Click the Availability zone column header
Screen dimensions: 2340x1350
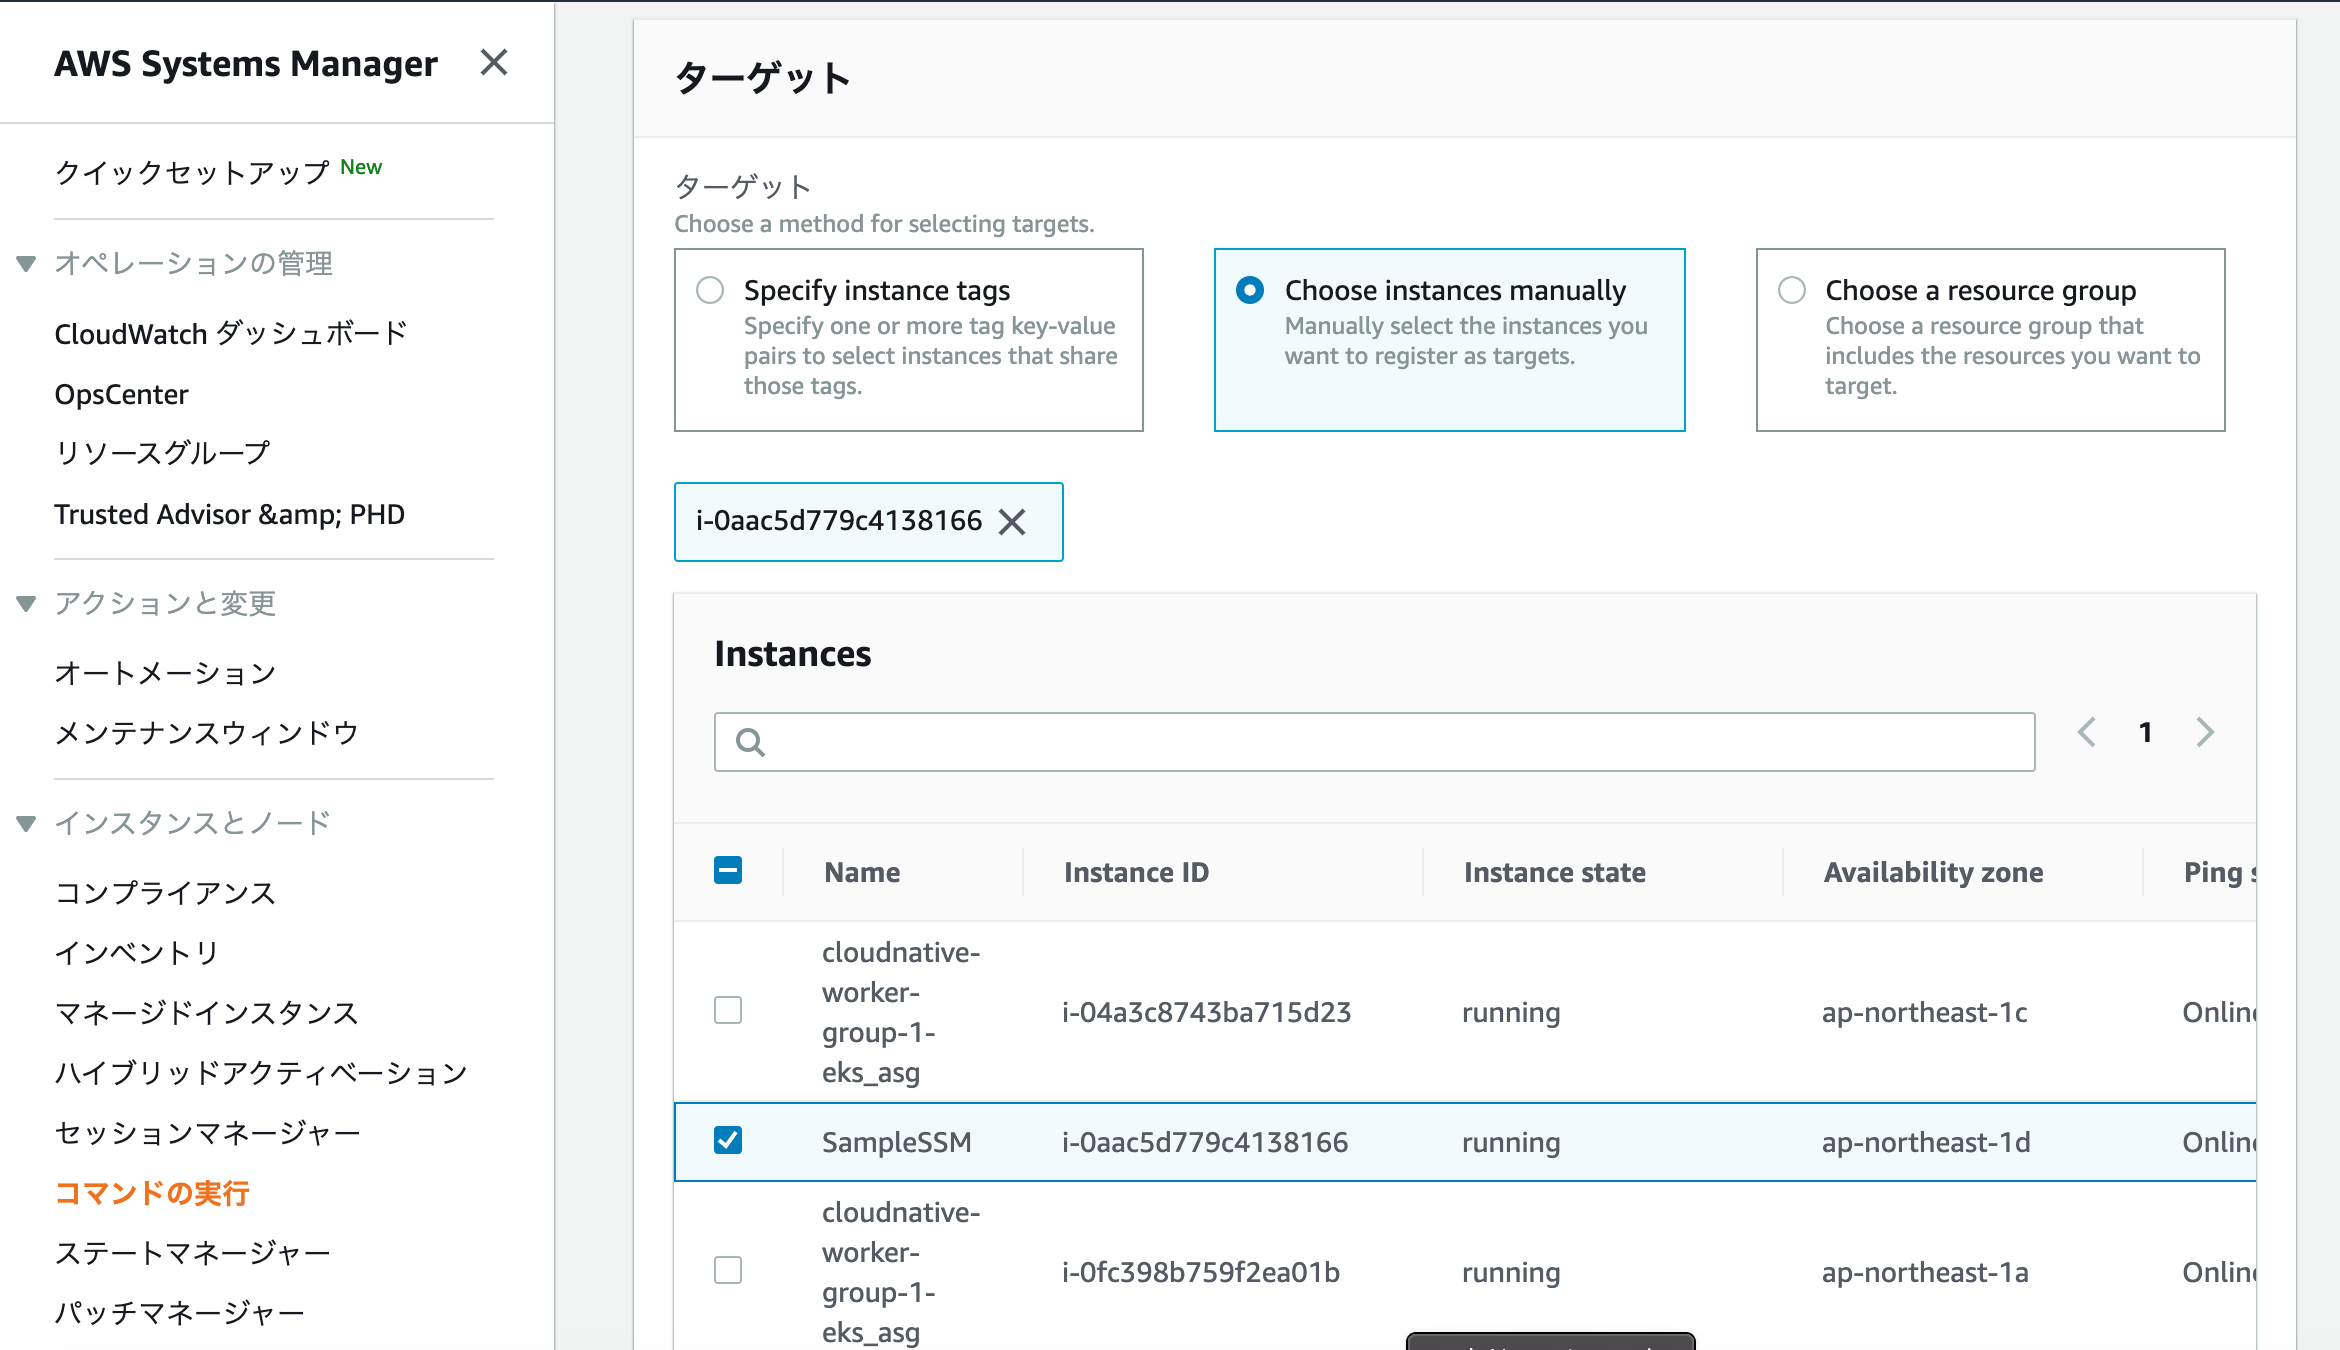click(1933, 872)
